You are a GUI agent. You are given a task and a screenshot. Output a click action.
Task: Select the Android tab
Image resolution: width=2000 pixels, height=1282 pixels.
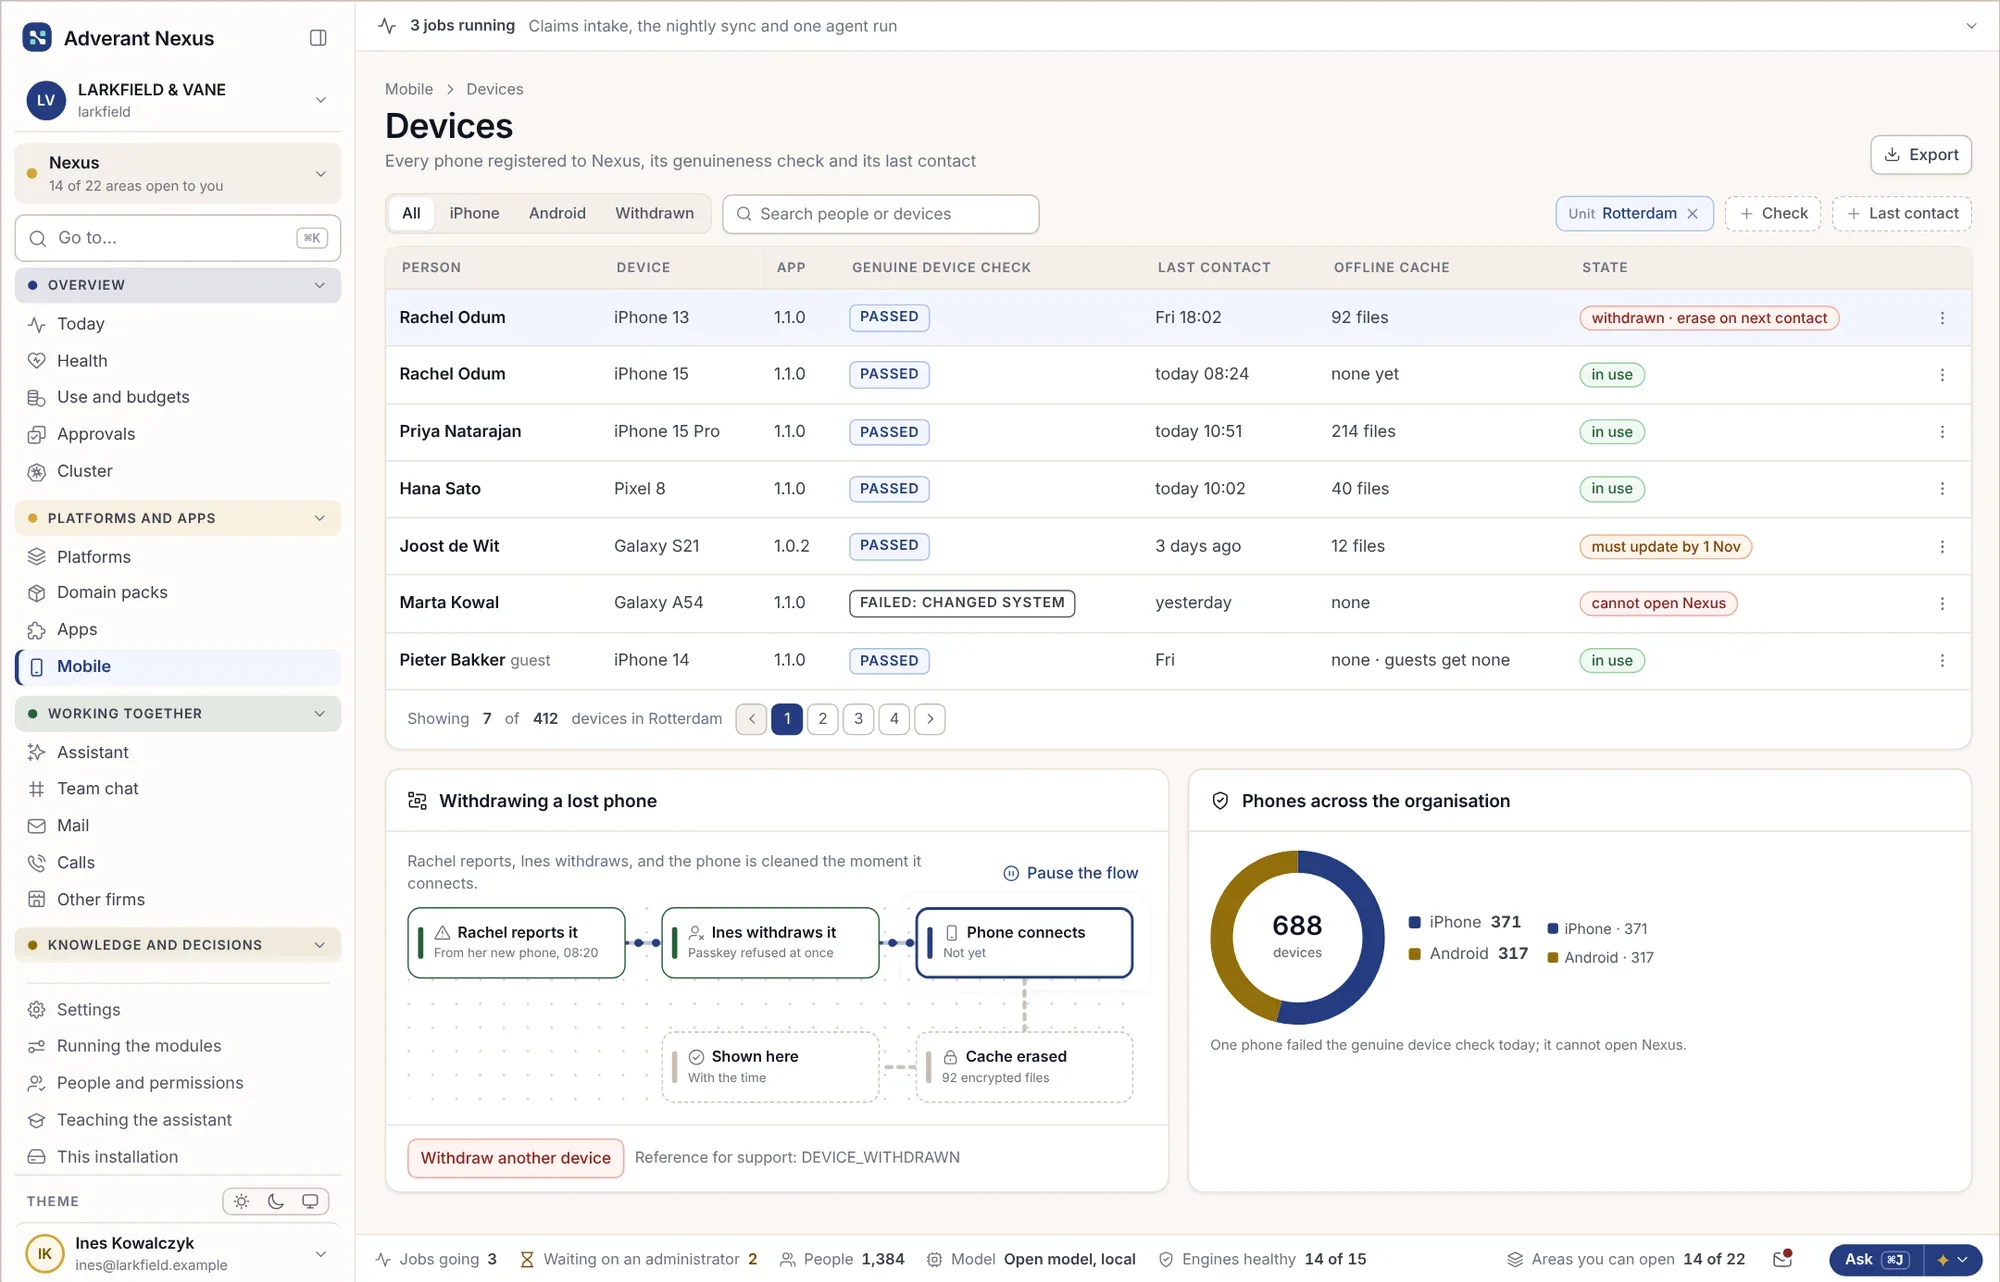[x=557, y=213]
